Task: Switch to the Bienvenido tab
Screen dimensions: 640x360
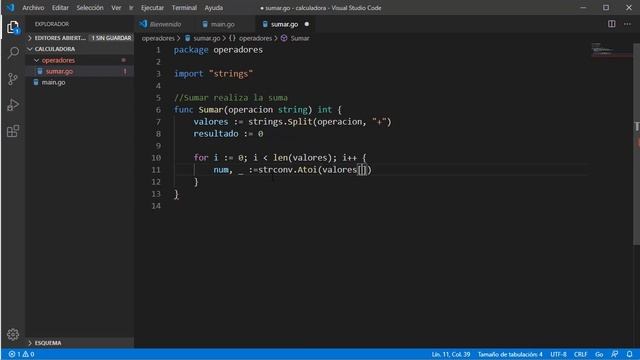Action: coord(165,24)
